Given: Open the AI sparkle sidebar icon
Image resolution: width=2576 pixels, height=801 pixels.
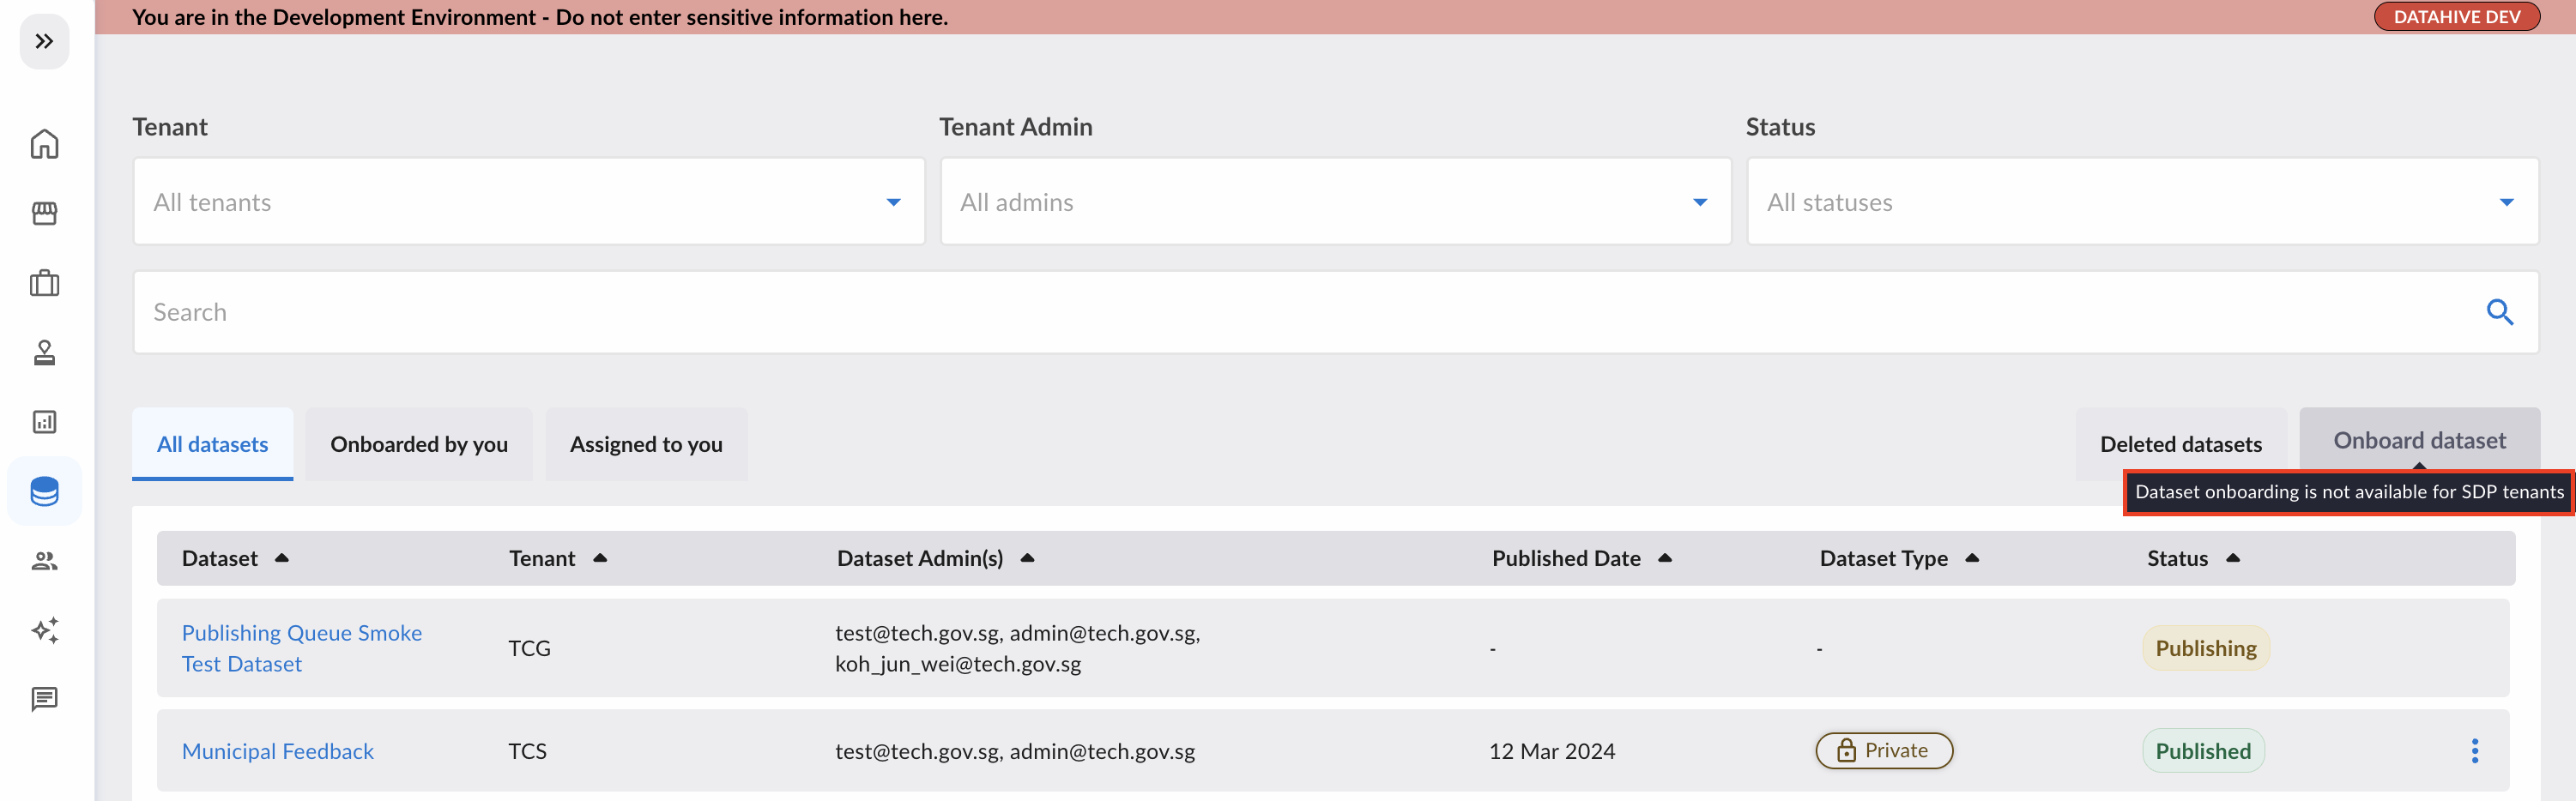Looking at the screenshot, I should click(44, 630).
